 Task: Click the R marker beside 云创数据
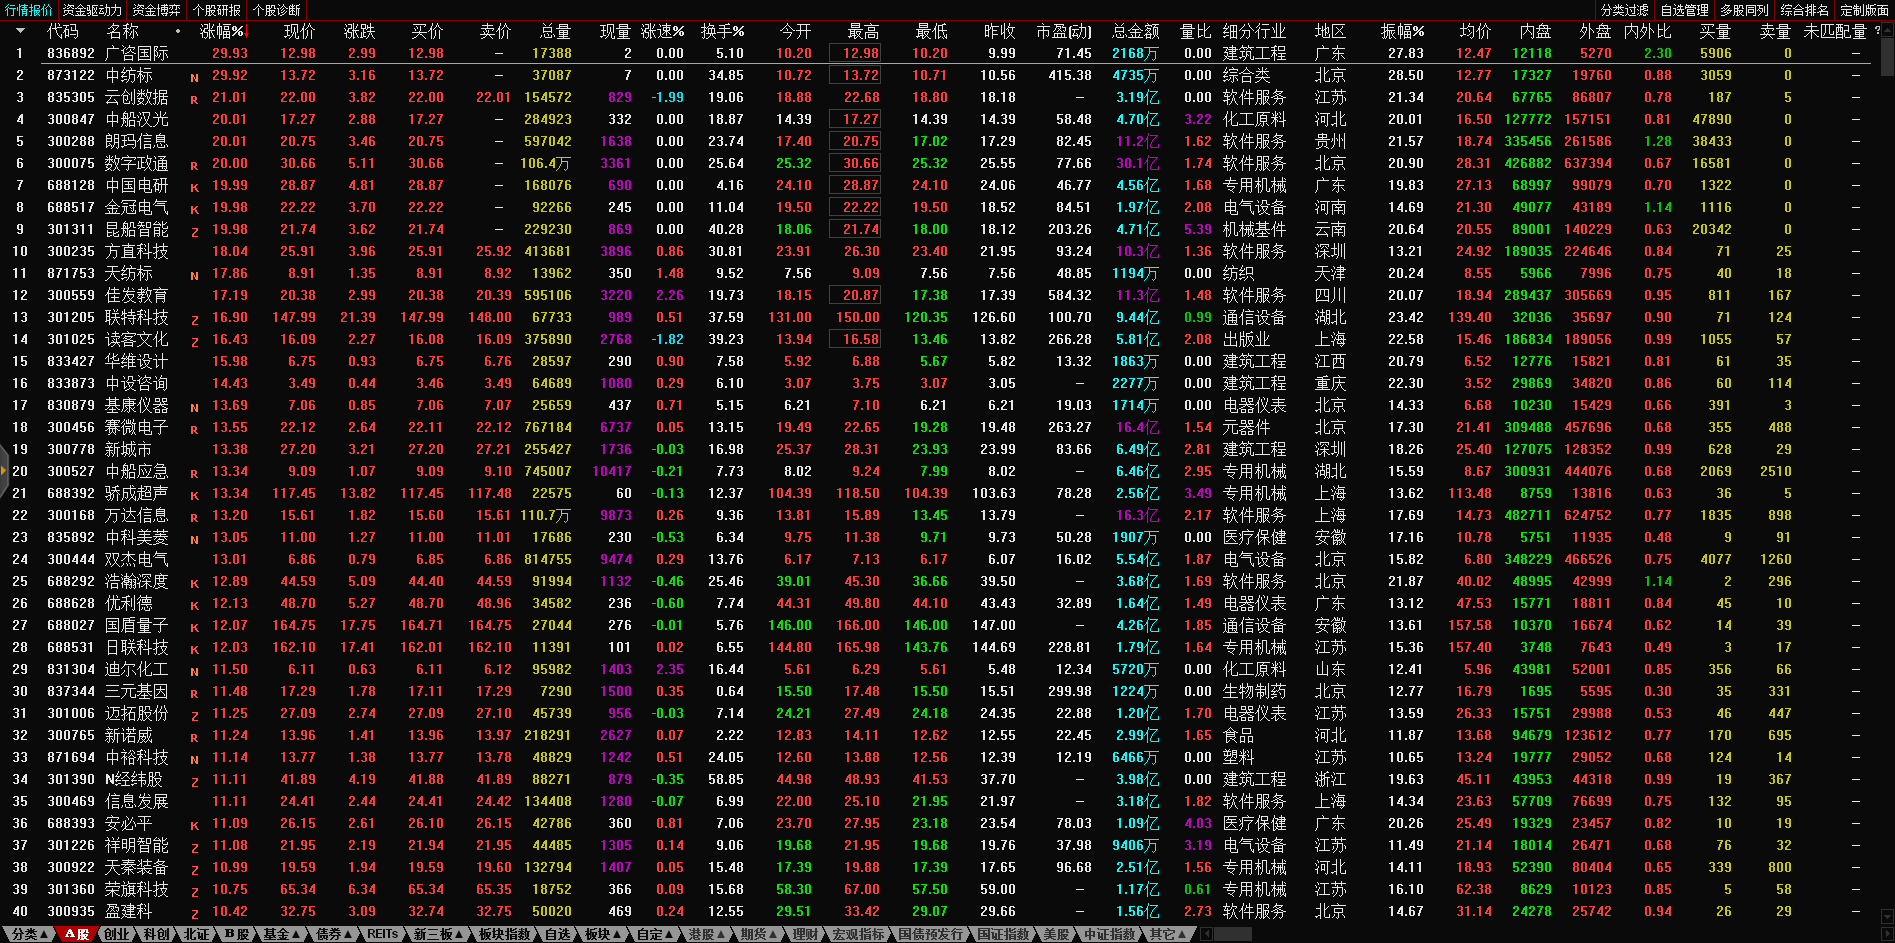(194, 99)
